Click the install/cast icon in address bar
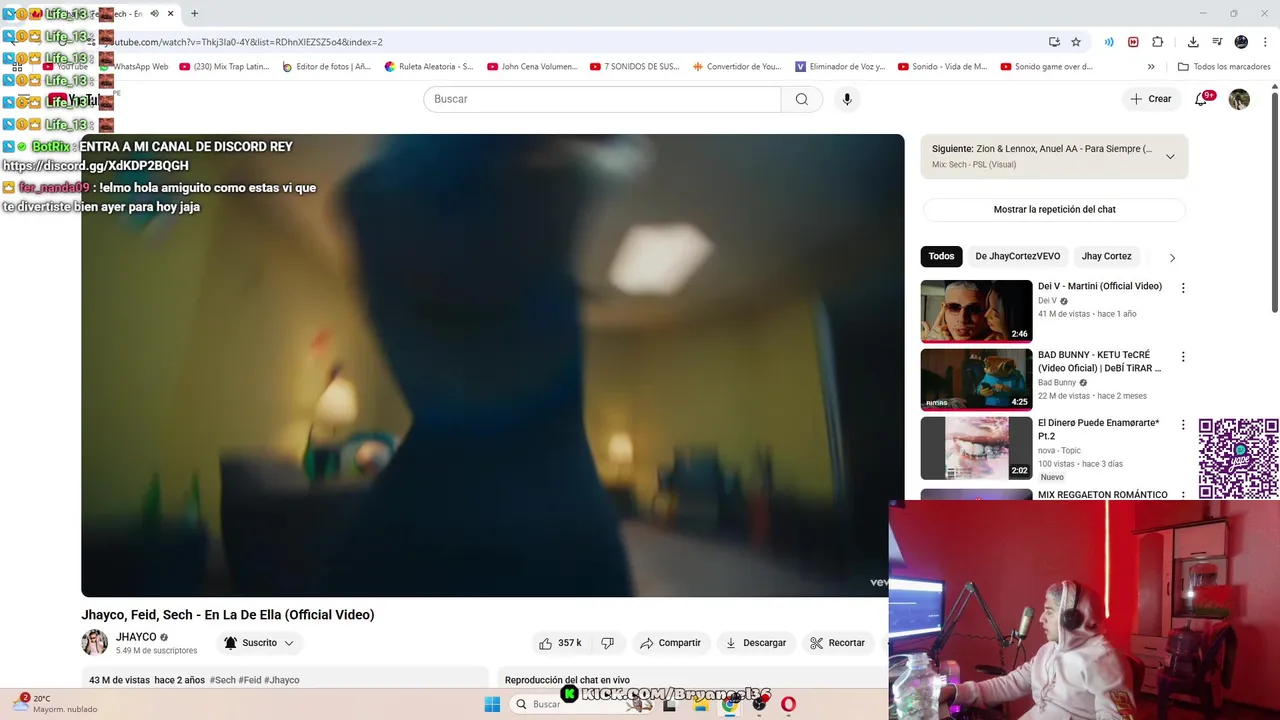This screenshot has width=1280, height=720. [x=1054, y=42]
